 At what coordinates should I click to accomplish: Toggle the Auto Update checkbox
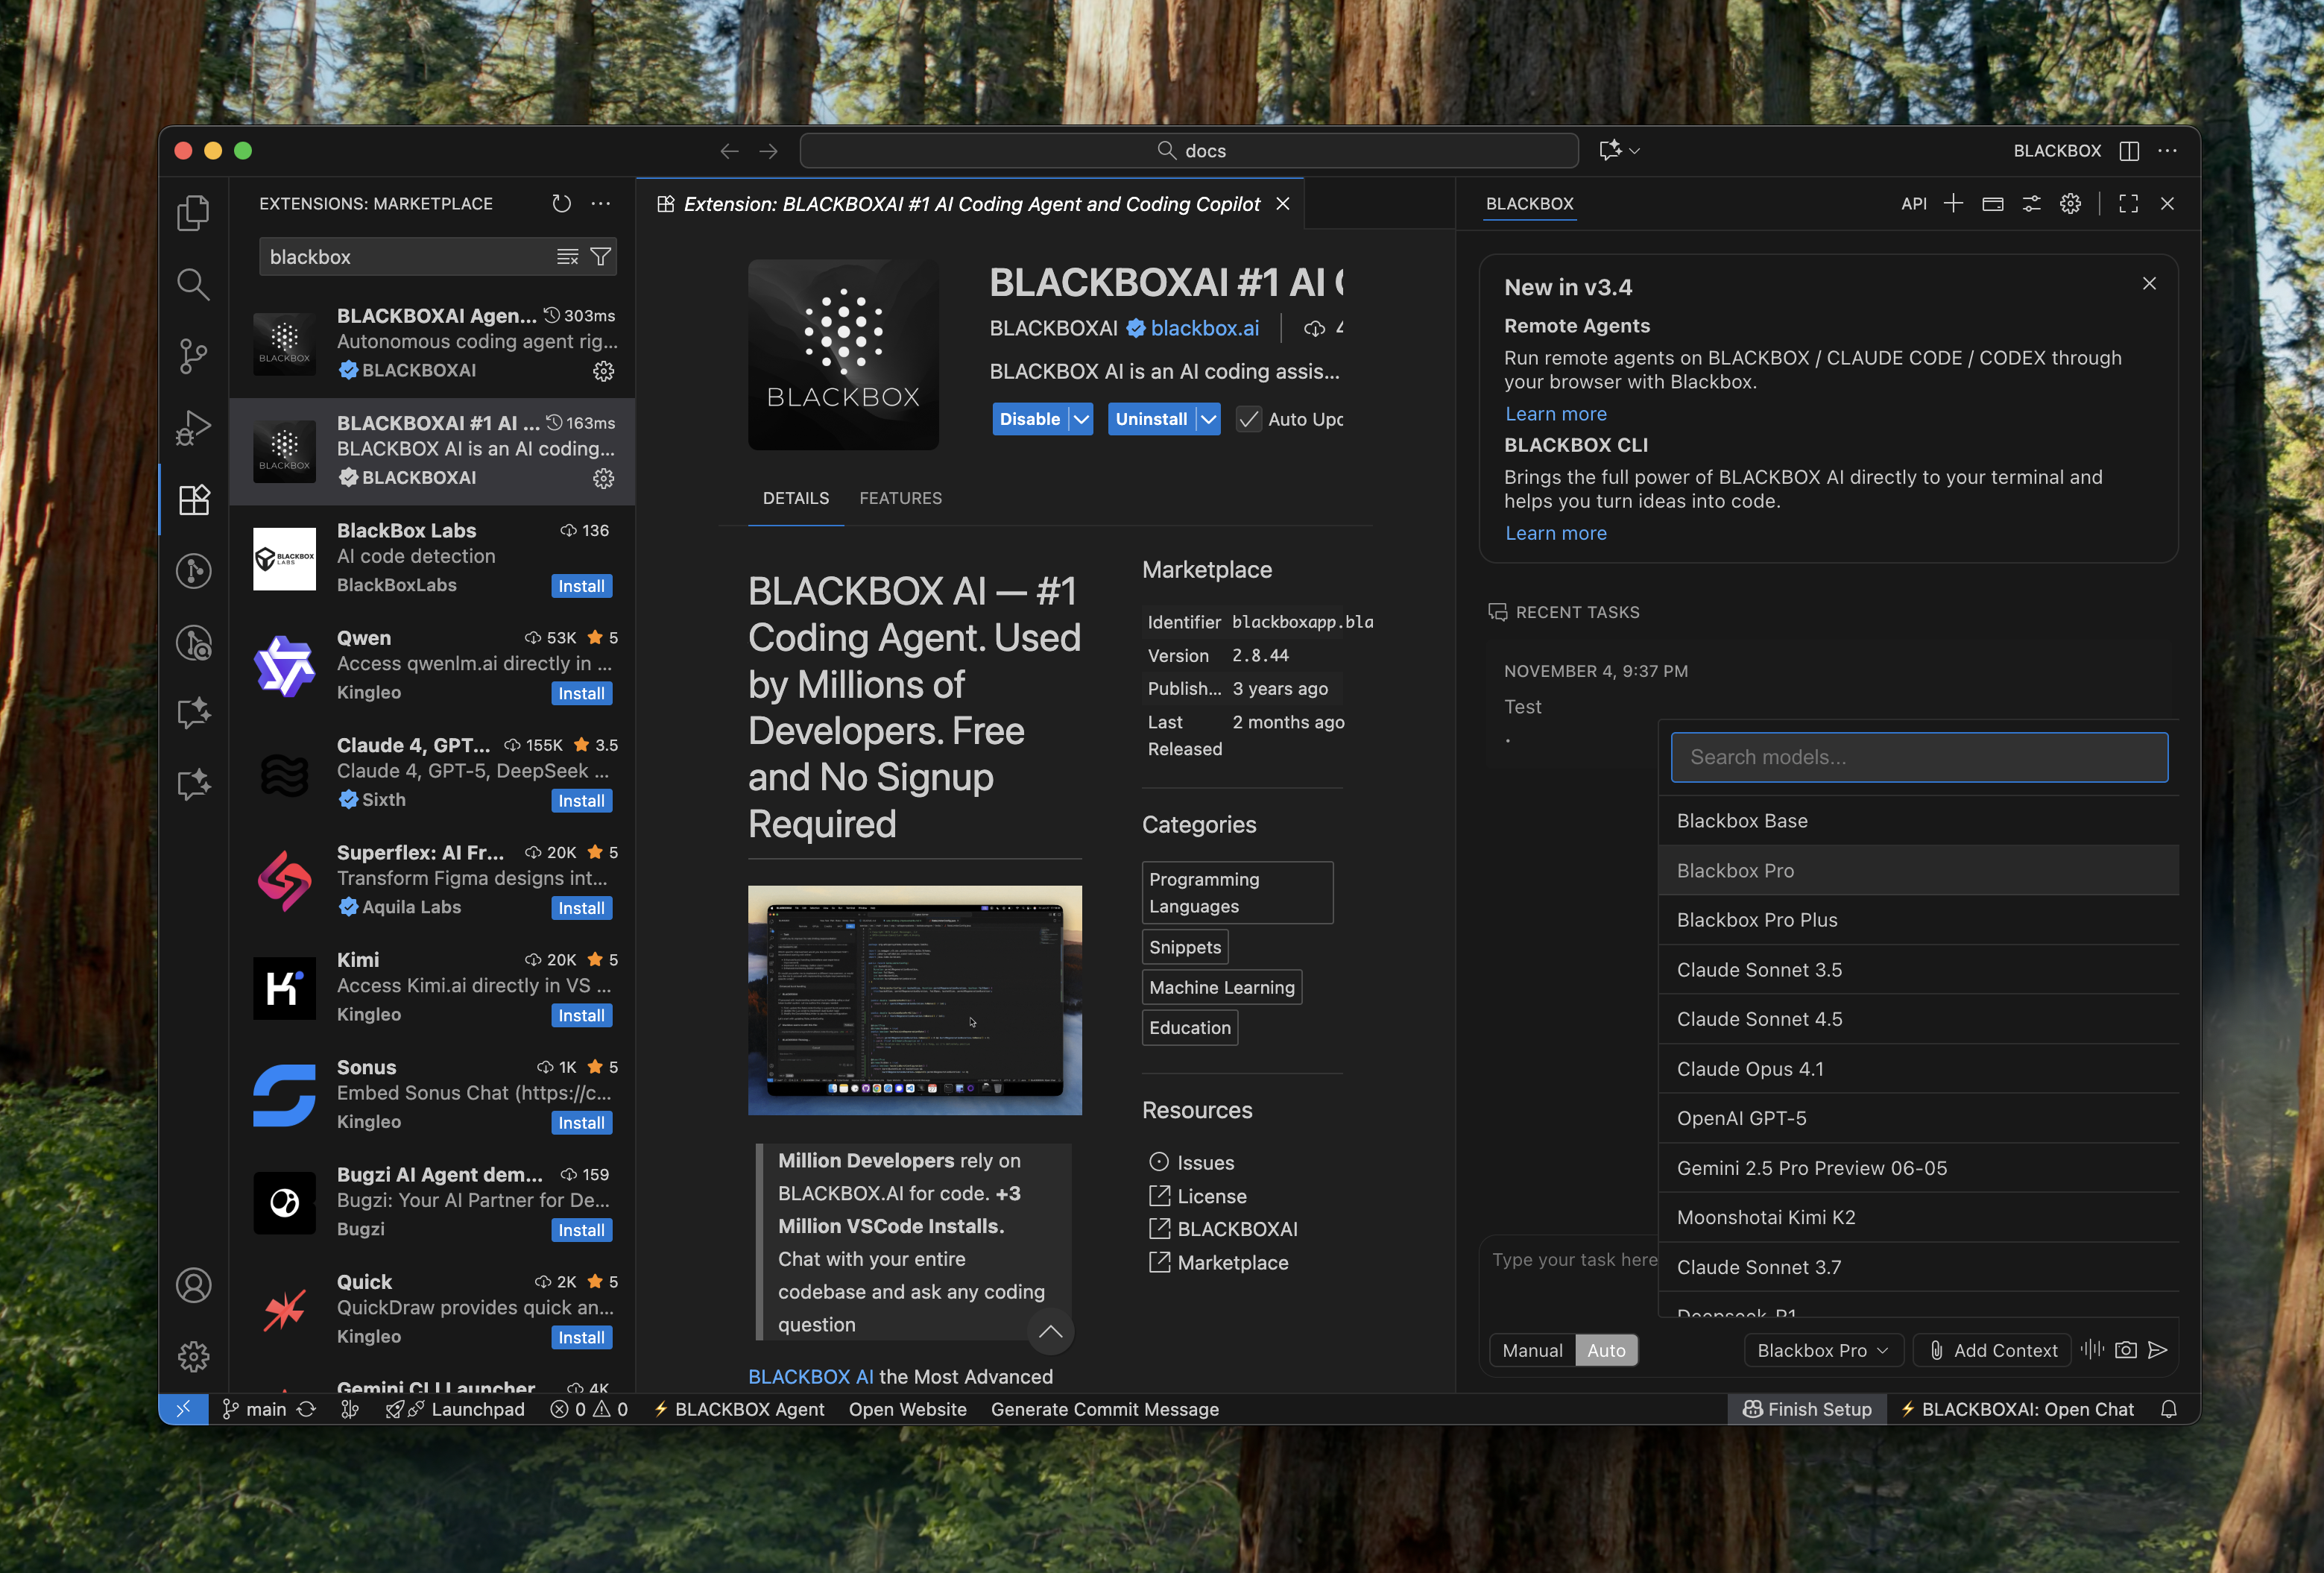(x=1248, y=420)
